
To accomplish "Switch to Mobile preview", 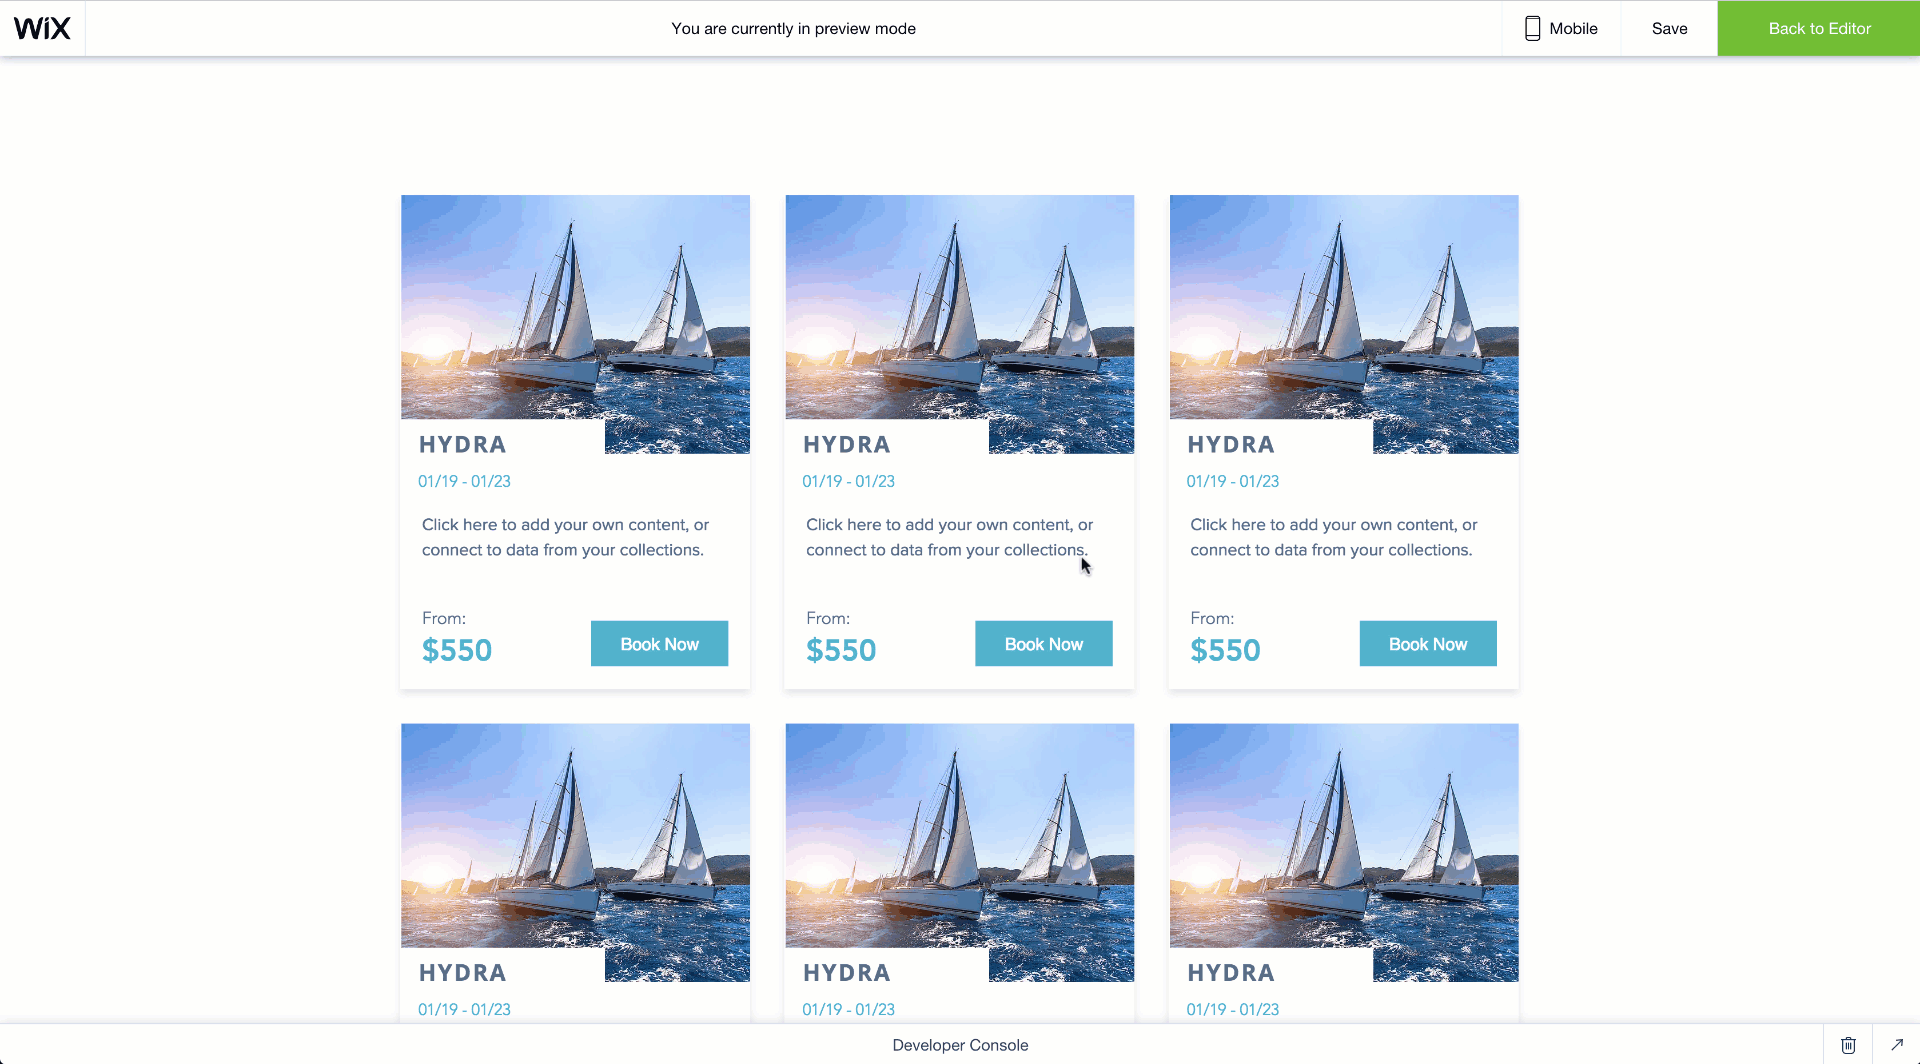I will tap(1561, 28).
